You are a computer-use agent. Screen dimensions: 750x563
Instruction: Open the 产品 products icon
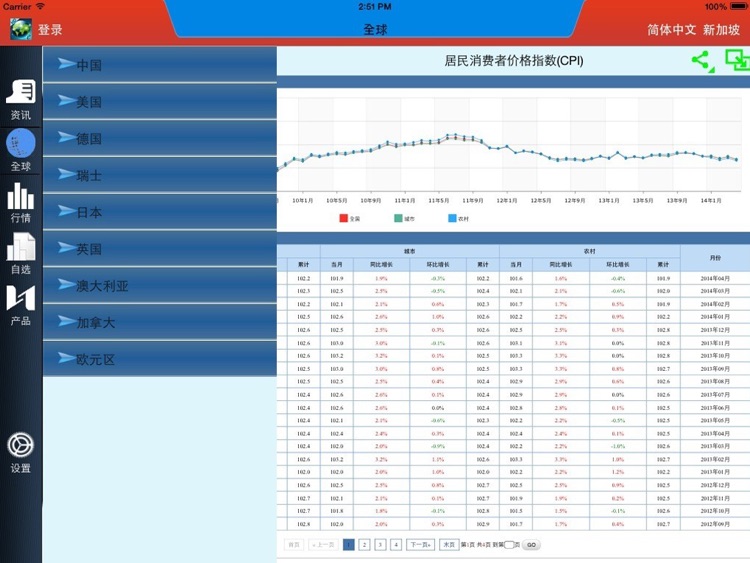coord(21,305)
